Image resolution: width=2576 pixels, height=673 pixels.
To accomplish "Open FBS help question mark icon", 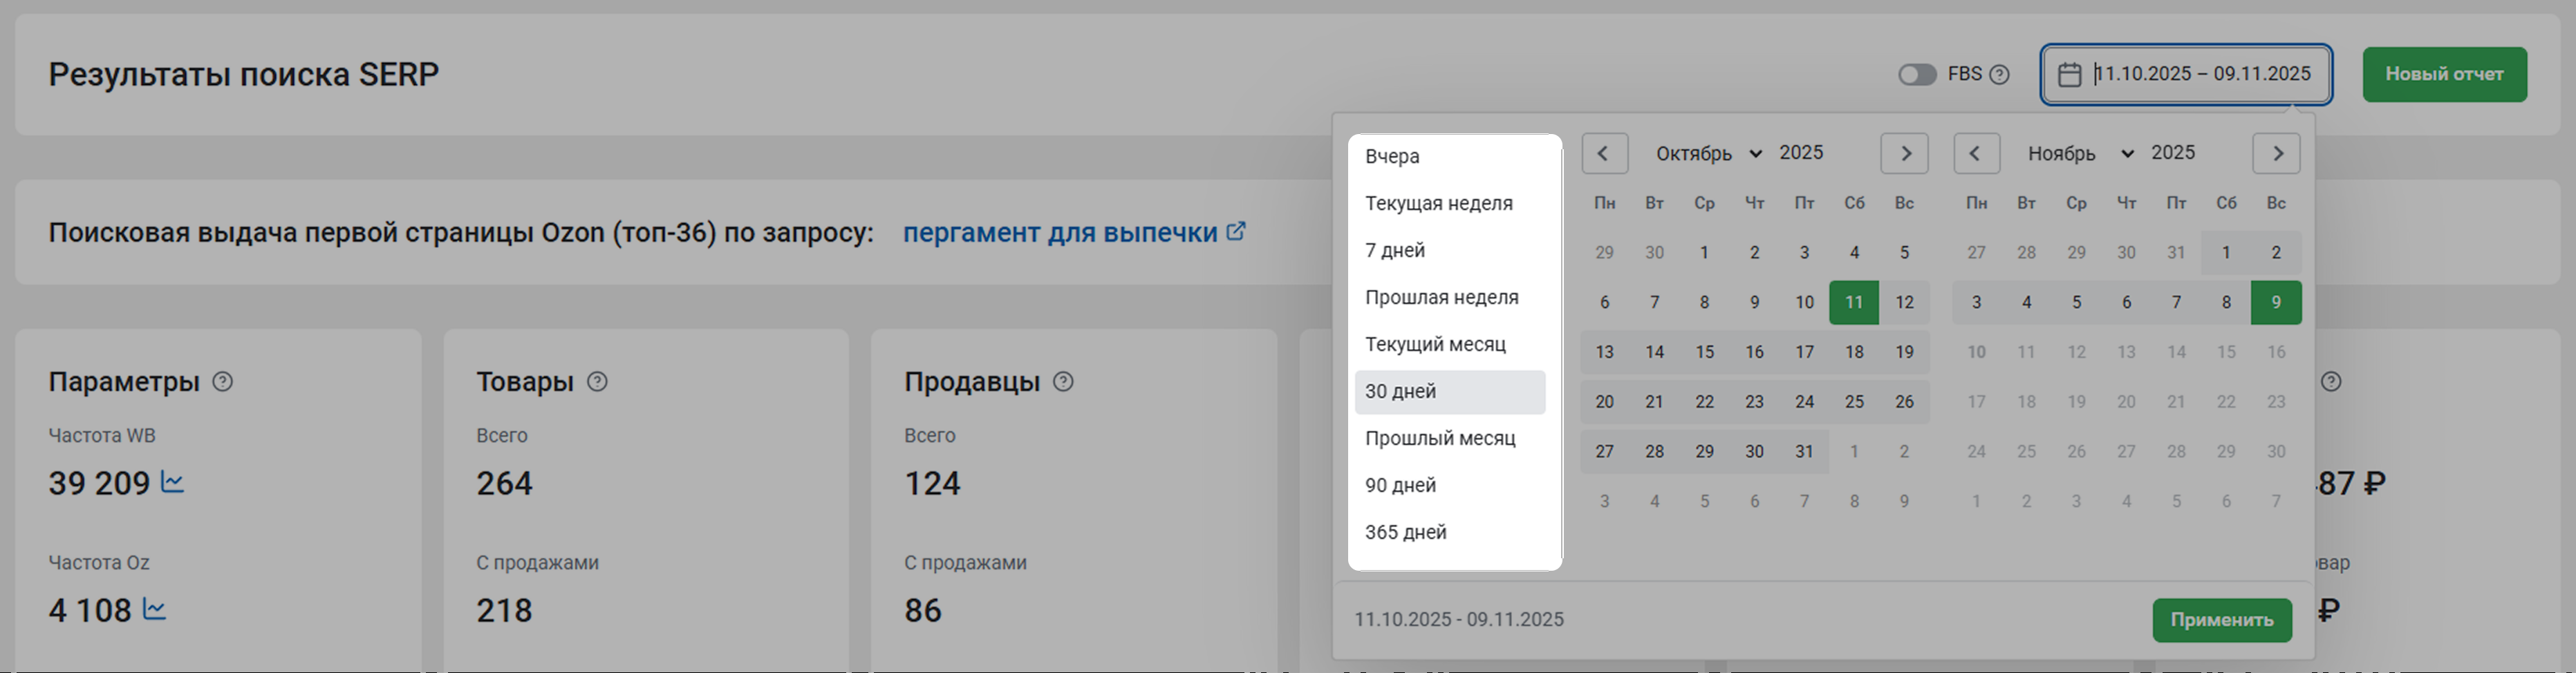I will tap(1999, 74).
